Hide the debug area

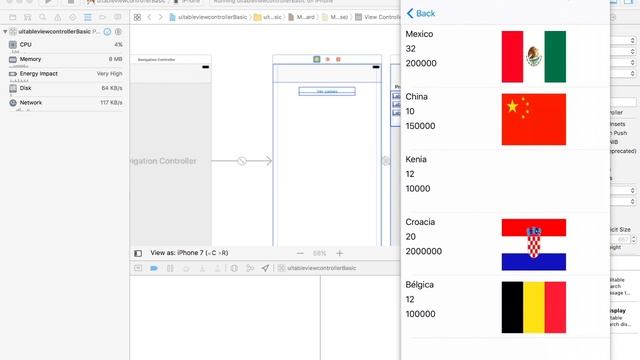(138, 268)
